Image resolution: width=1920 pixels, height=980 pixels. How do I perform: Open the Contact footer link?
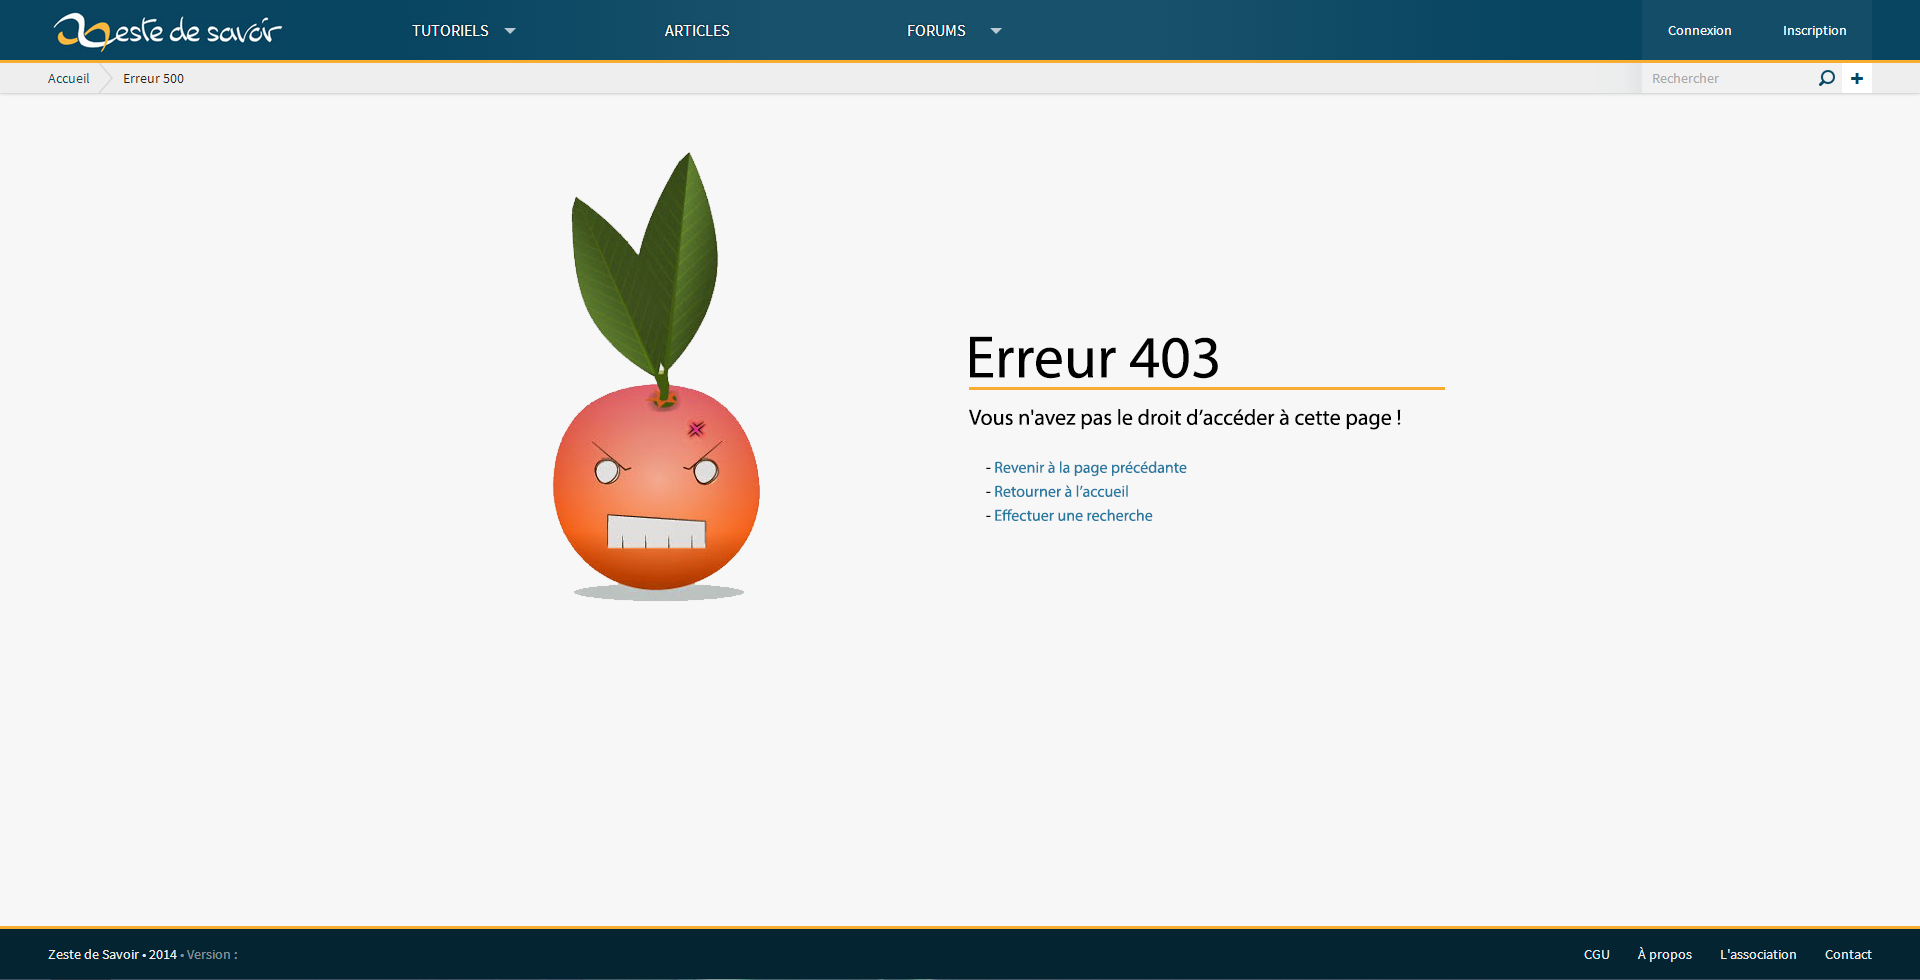coord(1847,954)
